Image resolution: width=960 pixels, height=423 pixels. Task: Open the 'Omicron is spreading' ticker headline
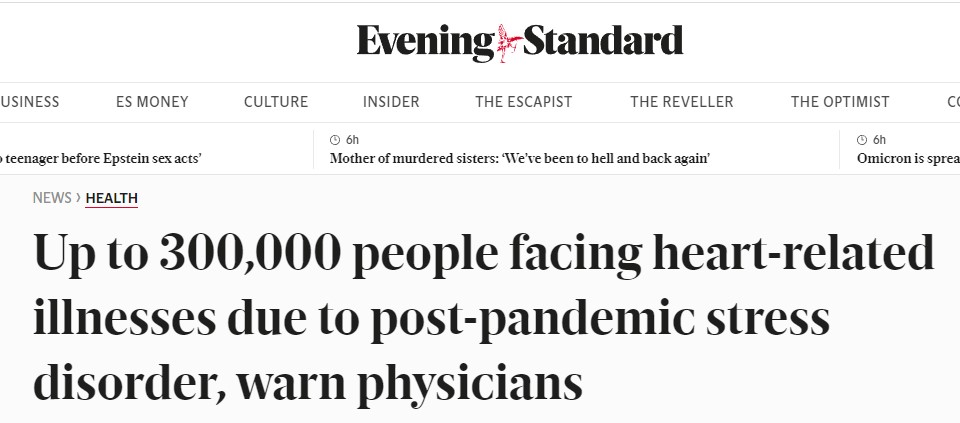click(x=909, y=159)
